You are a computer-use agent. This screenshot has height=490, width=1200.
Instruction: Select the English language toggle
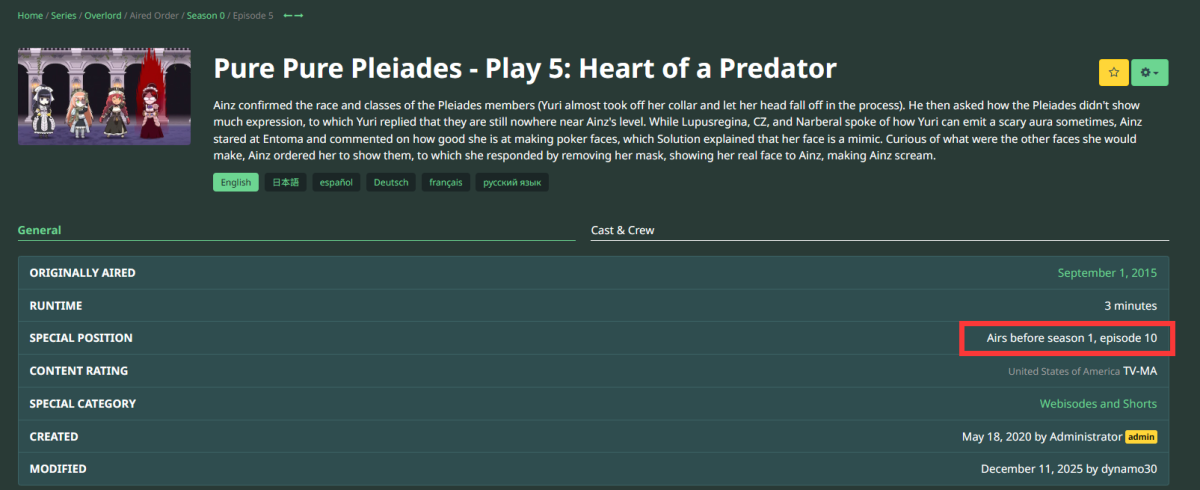236,182
